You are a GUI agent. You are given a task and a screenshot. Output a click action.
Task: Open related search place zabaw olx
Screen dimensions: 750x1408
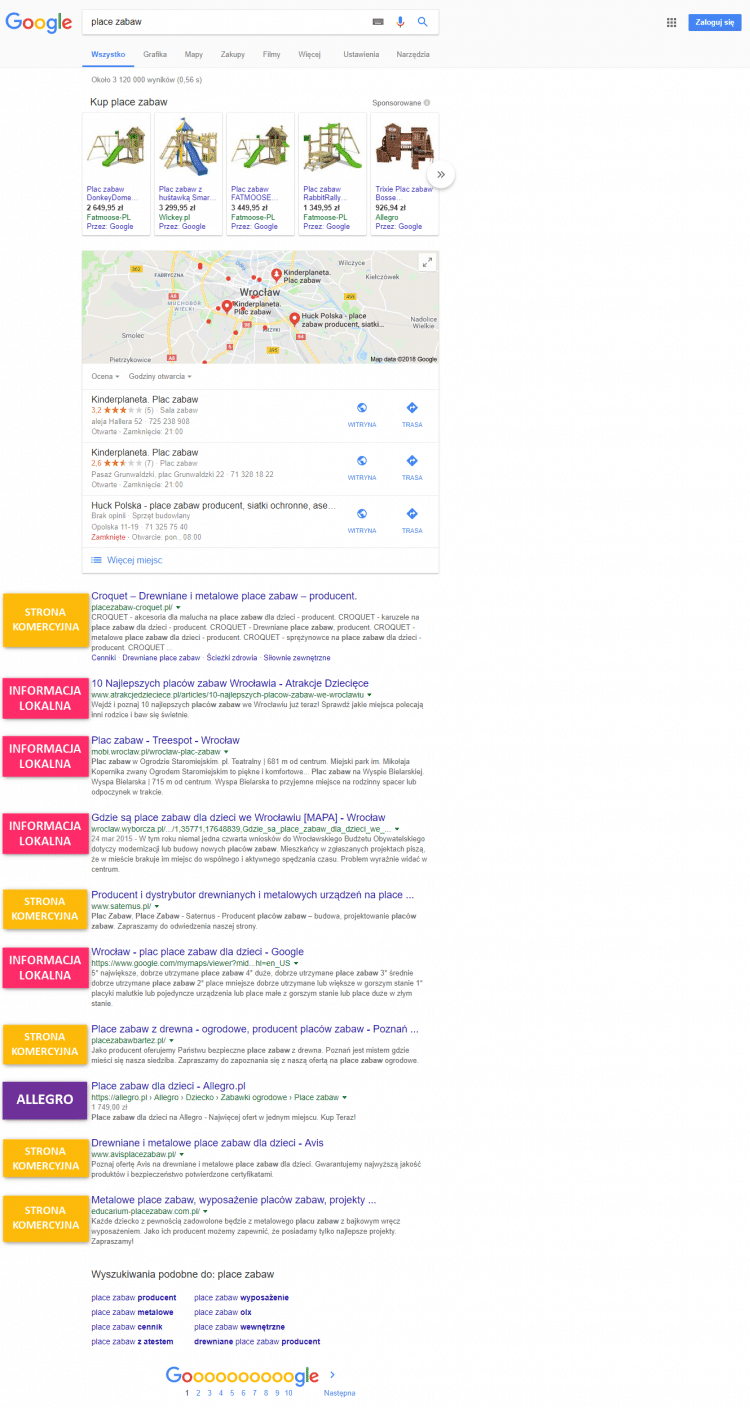pos(223,1312)
